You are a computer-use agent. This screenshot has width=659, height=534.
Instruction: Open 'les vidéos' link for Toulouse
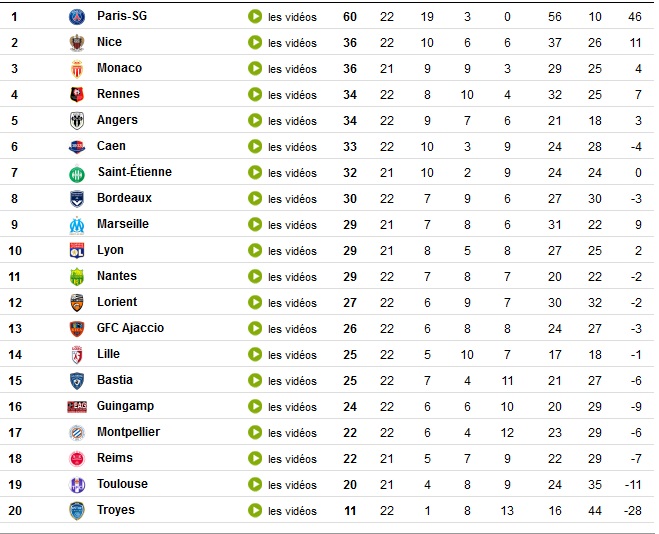292,485
